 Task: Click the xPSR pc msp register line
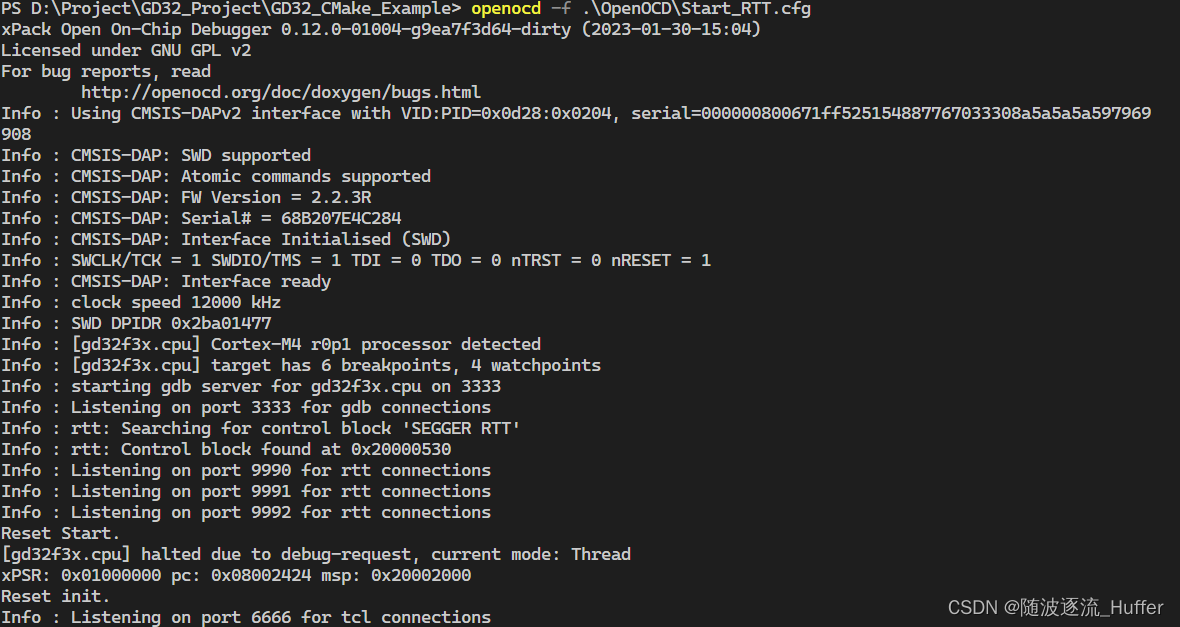click(x=236, y=575)
